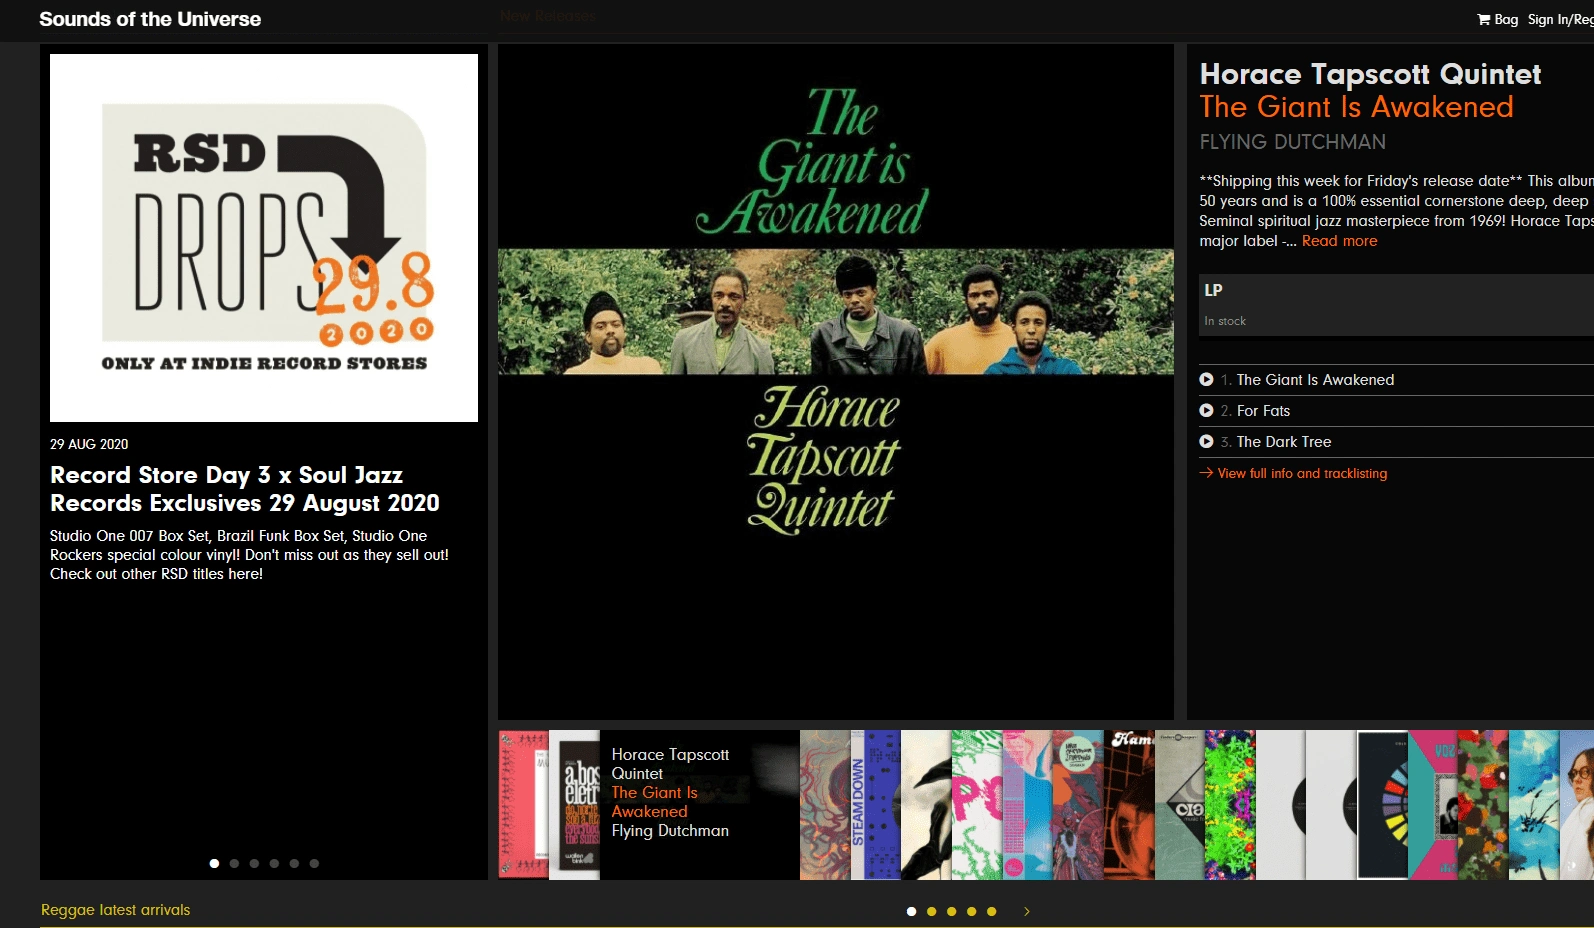Play track The Giant Is Awakened

click(1206, 380)
